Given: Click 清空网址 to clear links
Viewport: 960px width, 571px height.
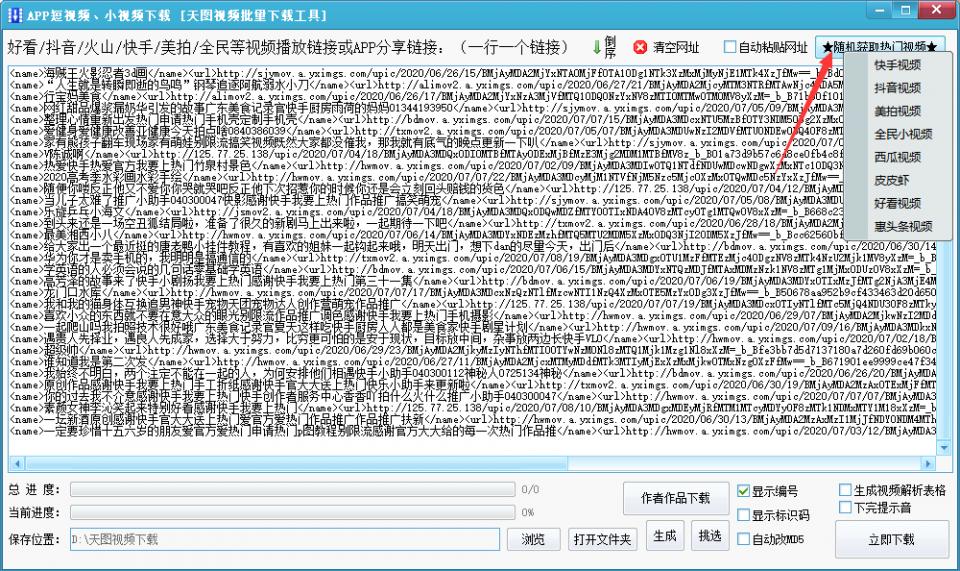Looking at the screenshot, I should coord(675,47).
